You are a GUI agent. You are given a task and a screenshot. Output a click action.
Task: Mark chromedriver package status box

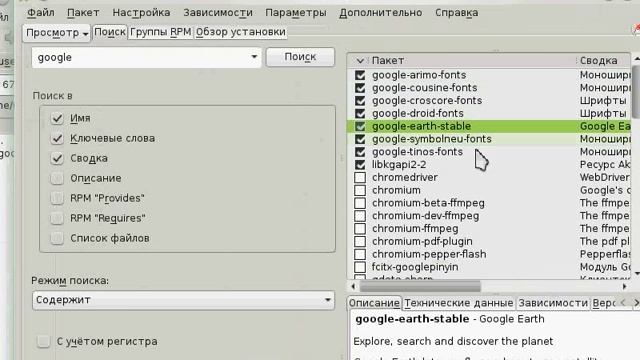click(360, 178)
